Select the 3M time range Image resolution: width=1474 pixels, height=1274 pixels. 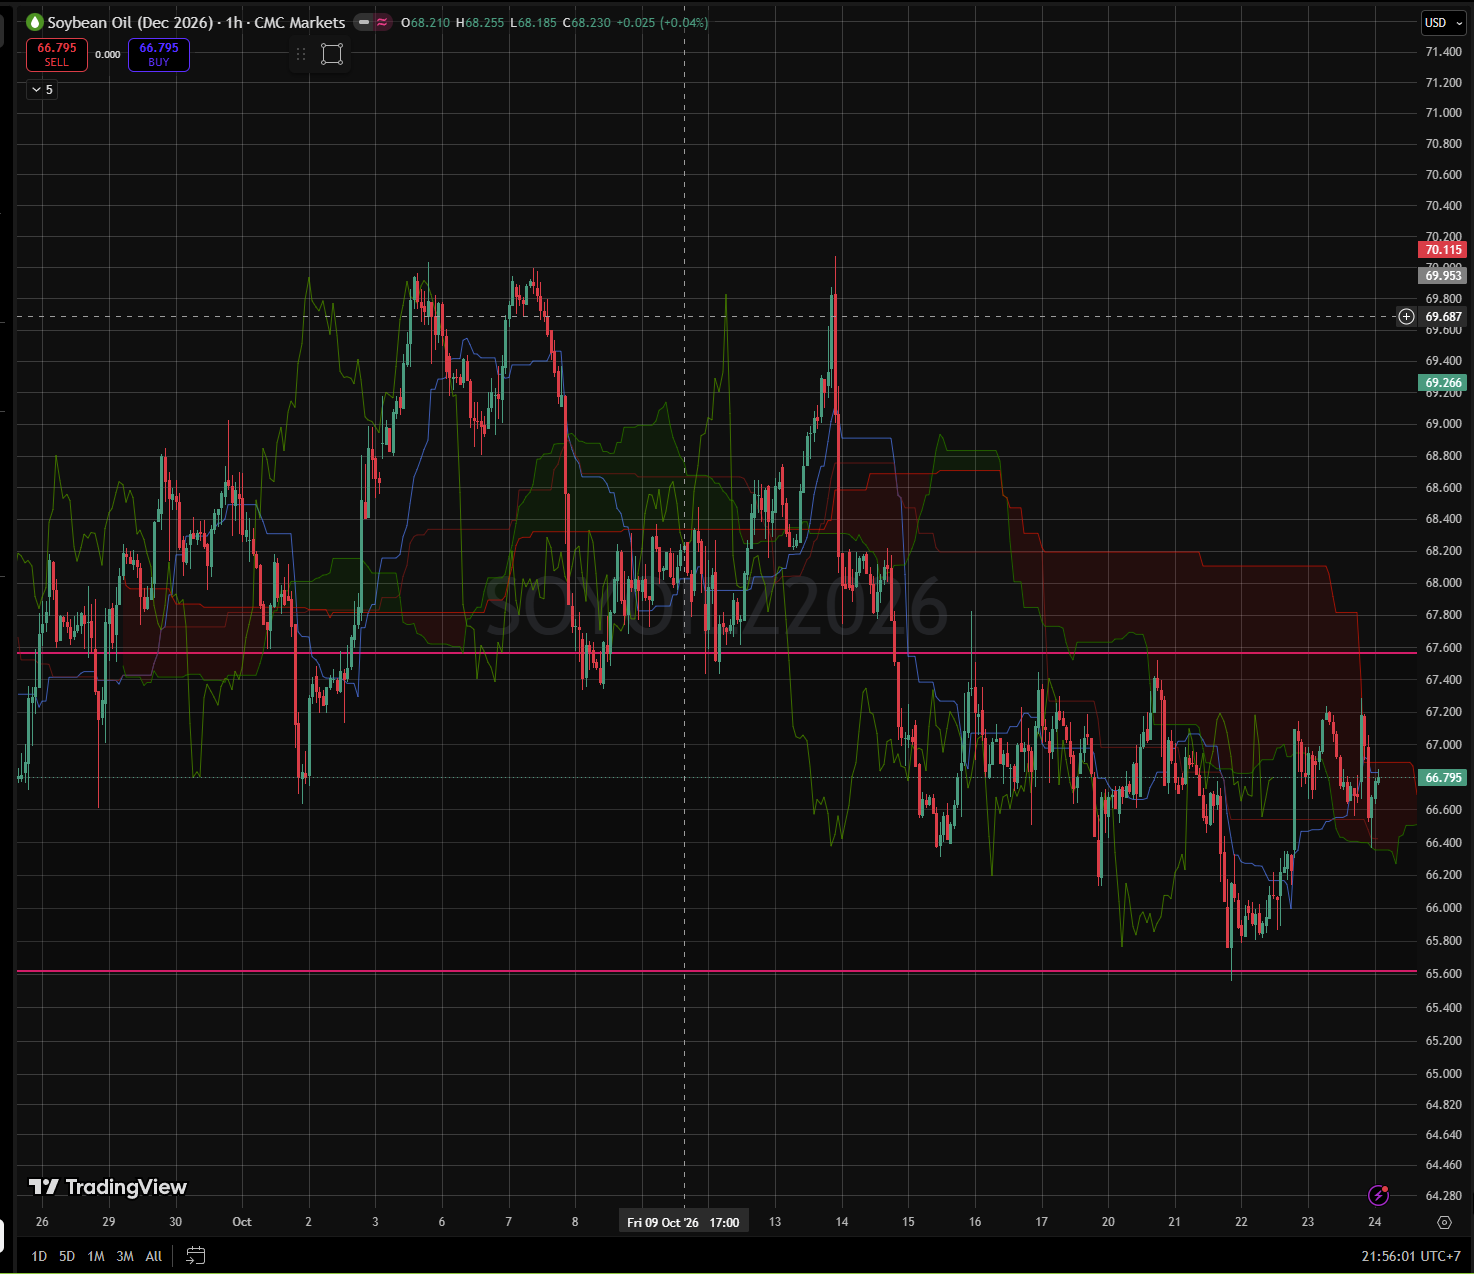(x=125, y=1256)
